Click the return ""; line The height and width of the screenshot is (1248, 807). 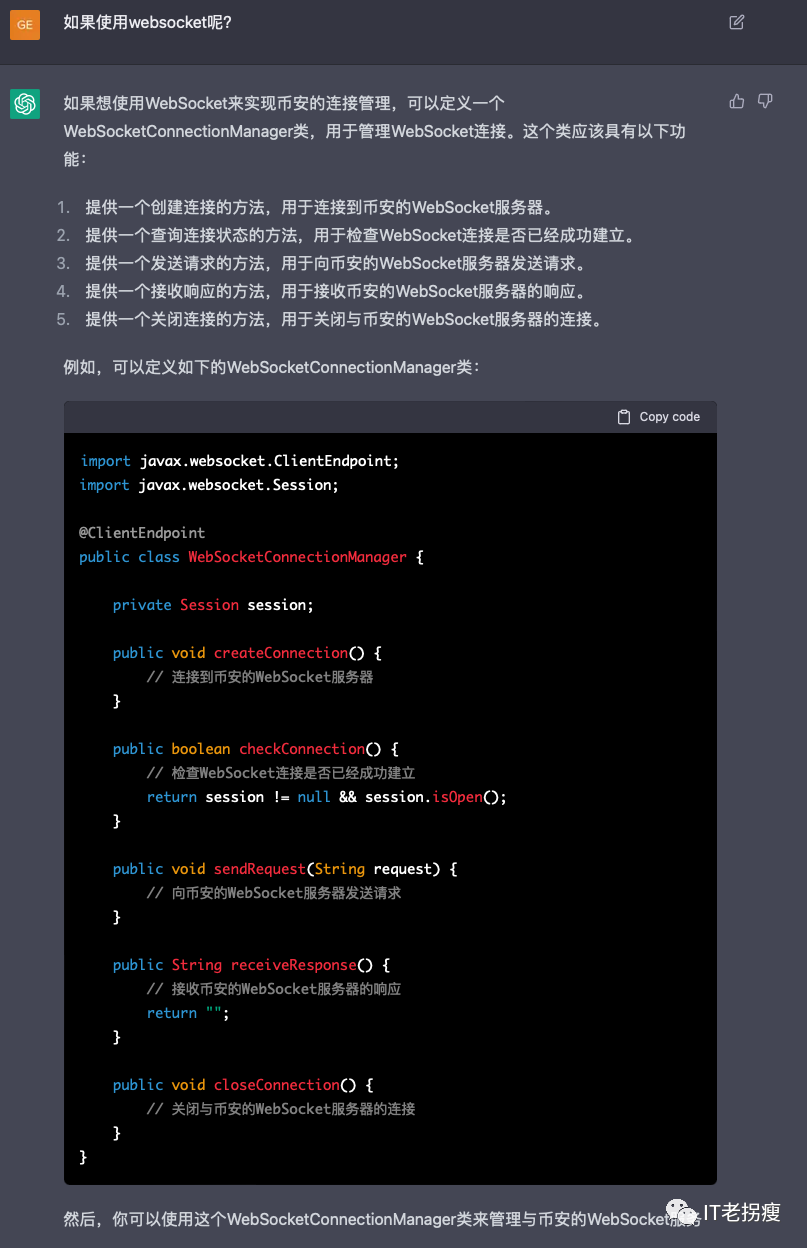point(188,1013)
